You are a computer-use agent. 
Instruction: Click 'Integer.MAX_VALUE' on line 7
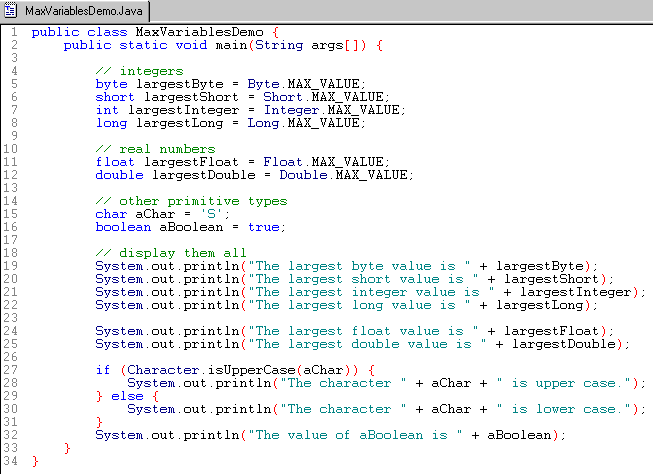(331, 110)
